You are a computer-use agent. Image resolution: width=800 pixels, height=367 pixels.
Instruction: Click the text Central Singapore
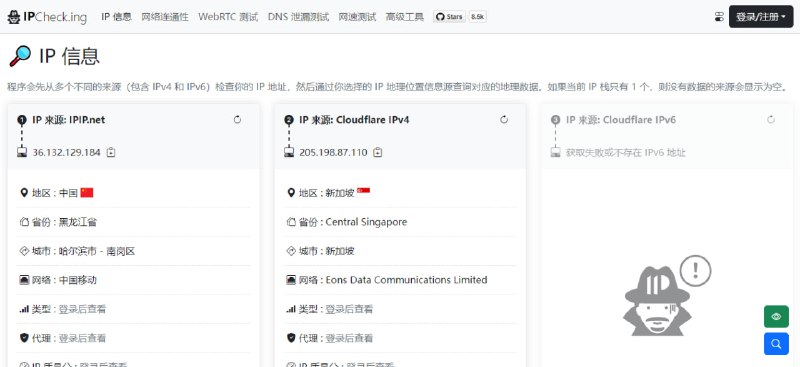[366, 222]
